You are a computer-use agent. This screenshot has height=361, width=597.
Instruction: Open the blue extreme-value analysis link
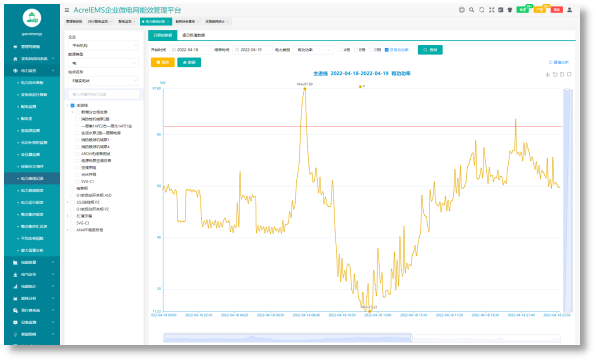click(x=559, y=62)
